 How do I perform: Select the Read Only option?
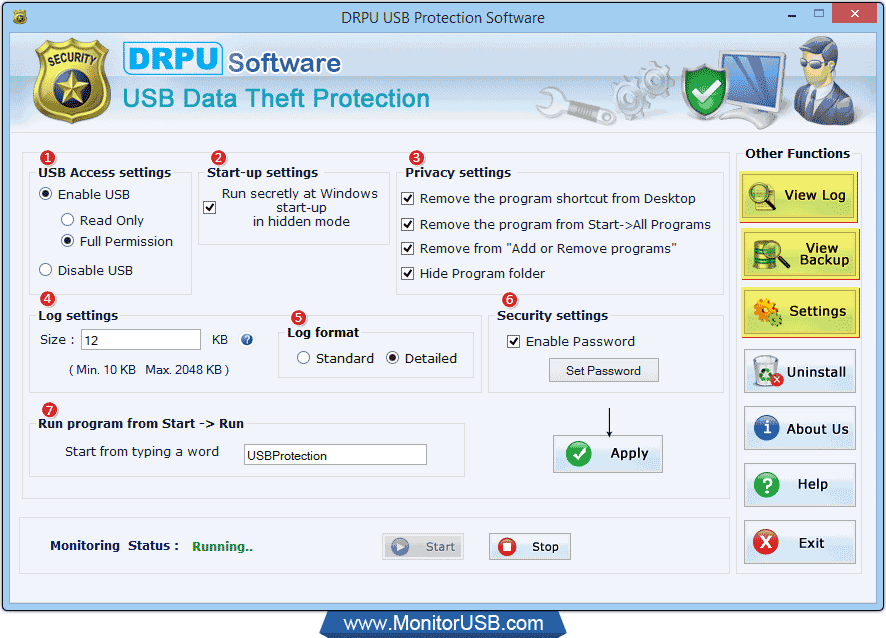click(67, 219)
